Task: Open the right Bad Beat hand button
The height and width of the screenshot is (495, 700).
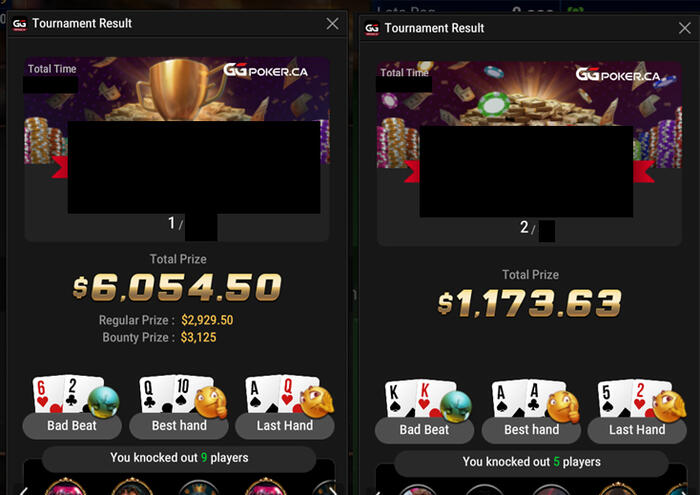Action: click(424, 430)
